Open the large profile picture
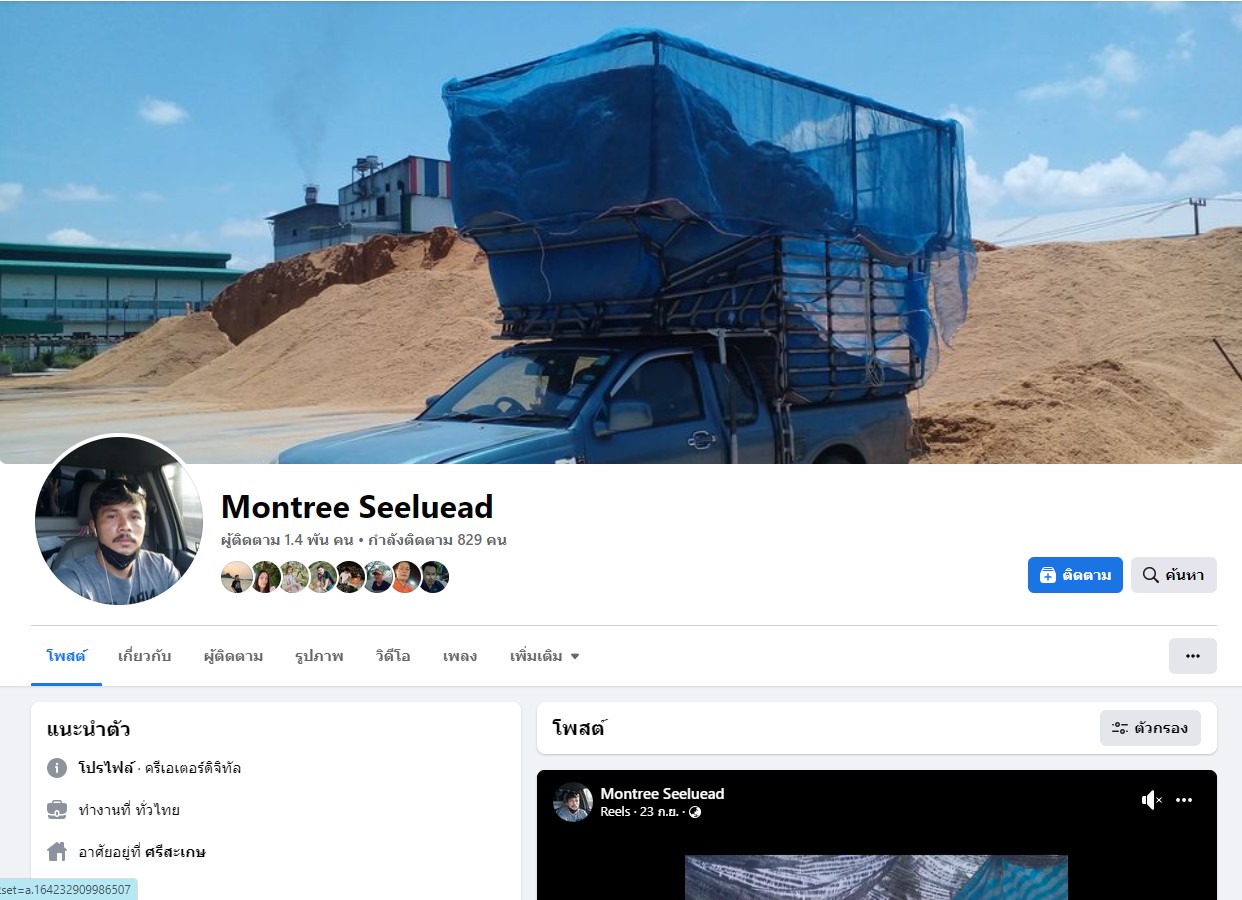The width and height of the screenshot is (1242, 900). 118,520
